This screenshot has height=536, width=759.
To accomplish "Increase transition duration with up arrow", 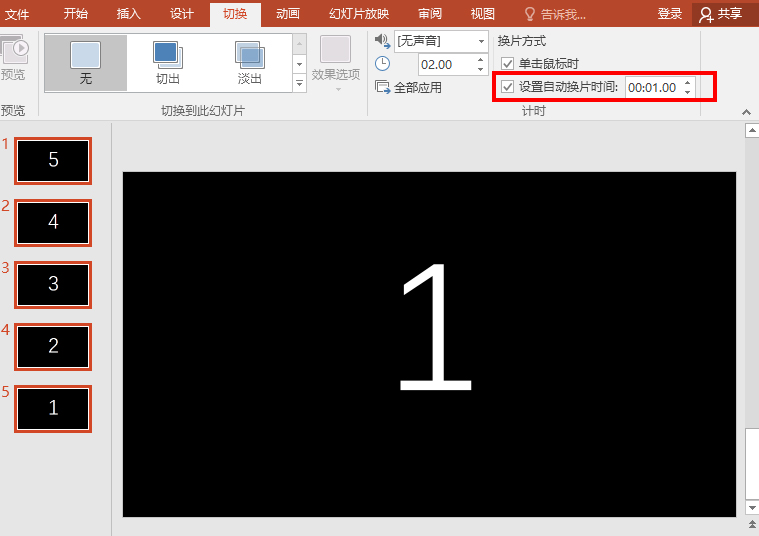I will tap(480, 60).
